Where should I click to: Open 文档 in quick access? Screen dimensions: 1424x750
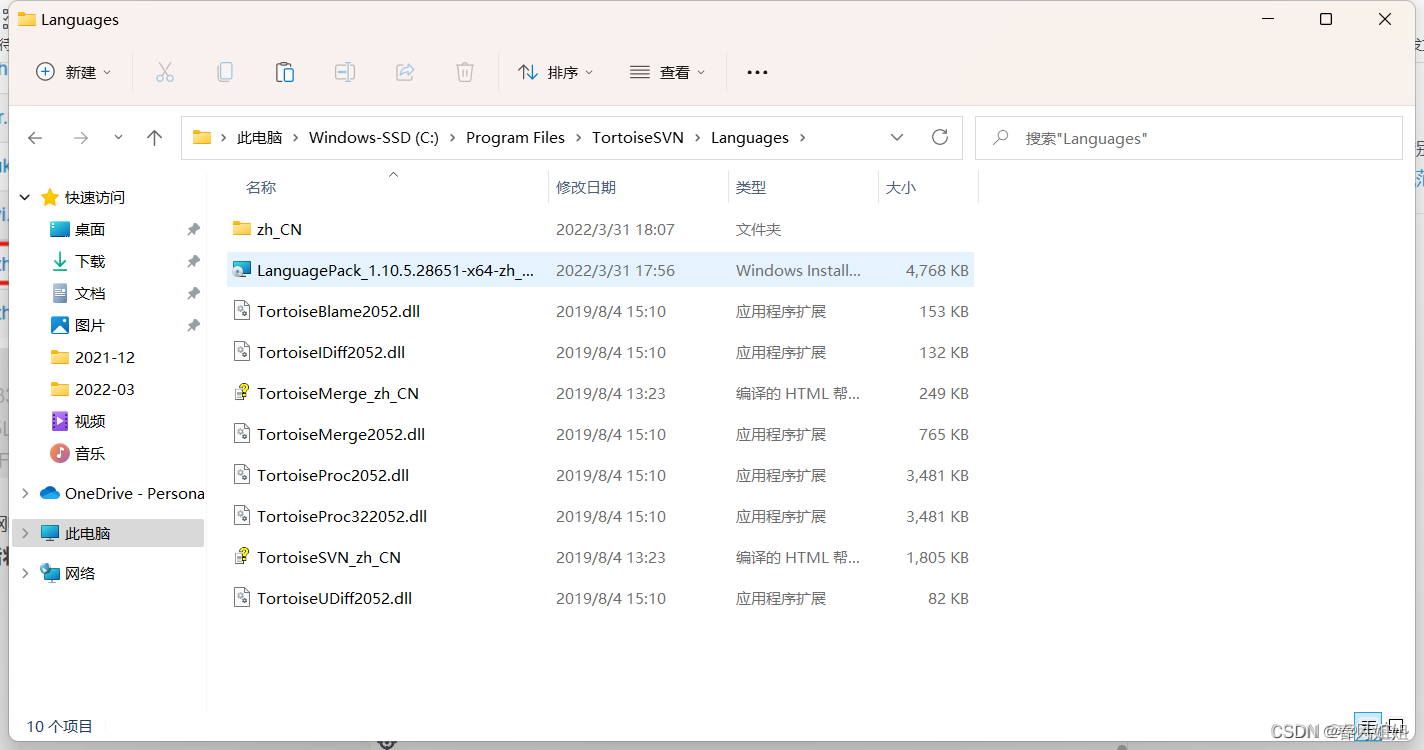coord(90,293)
